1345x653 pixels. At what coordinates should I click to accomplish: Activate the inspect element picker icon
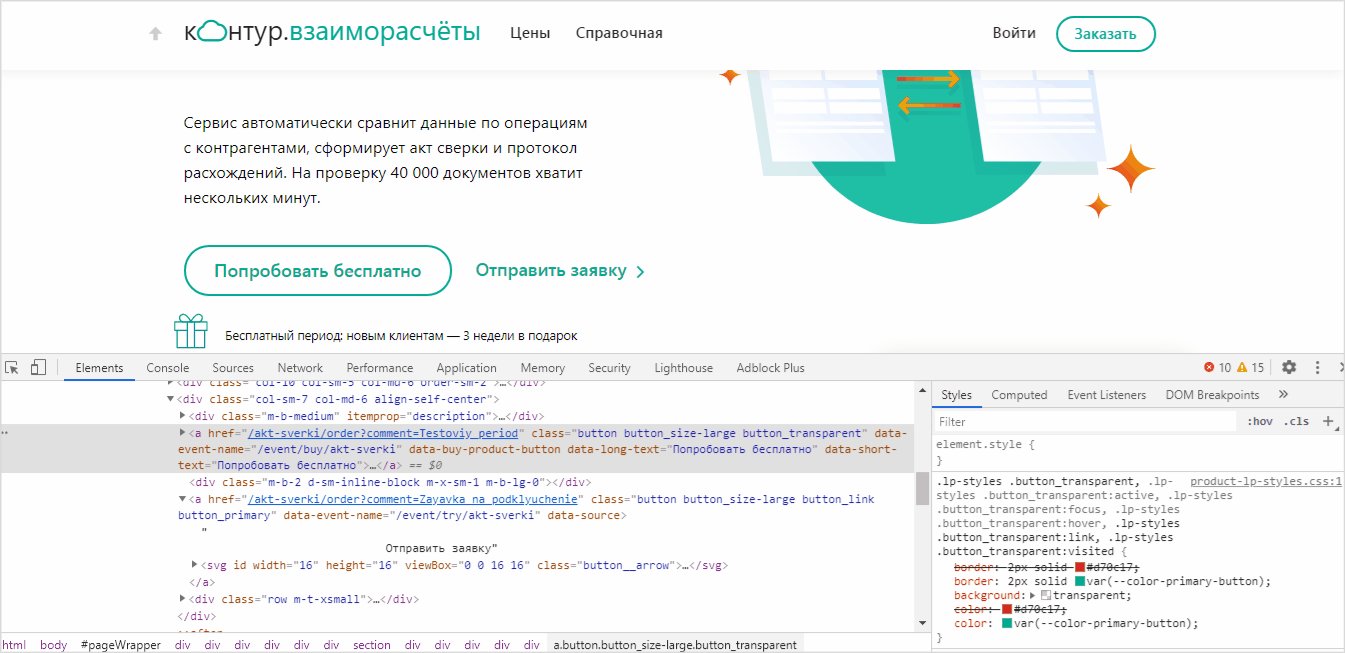(x=13, y=367)
